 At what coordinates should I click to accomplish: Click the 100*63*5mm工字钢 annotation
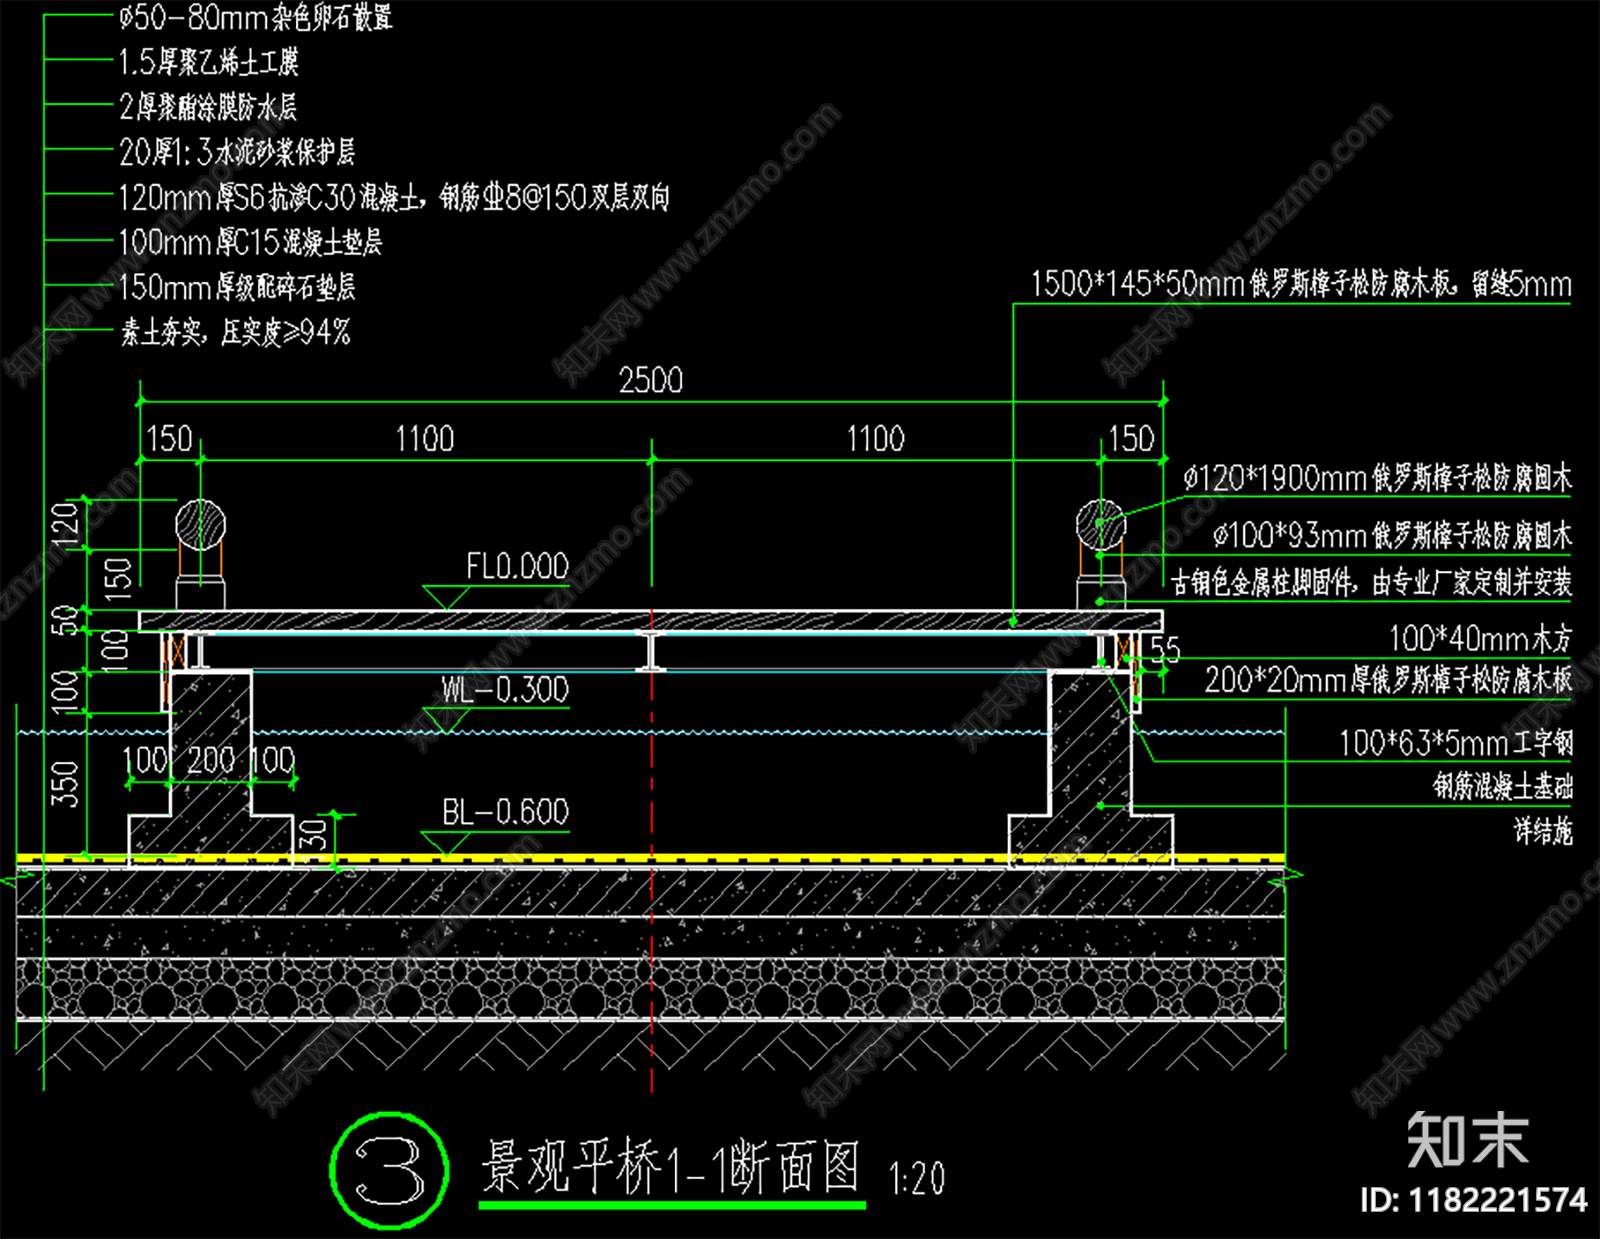pos(1456,743)
